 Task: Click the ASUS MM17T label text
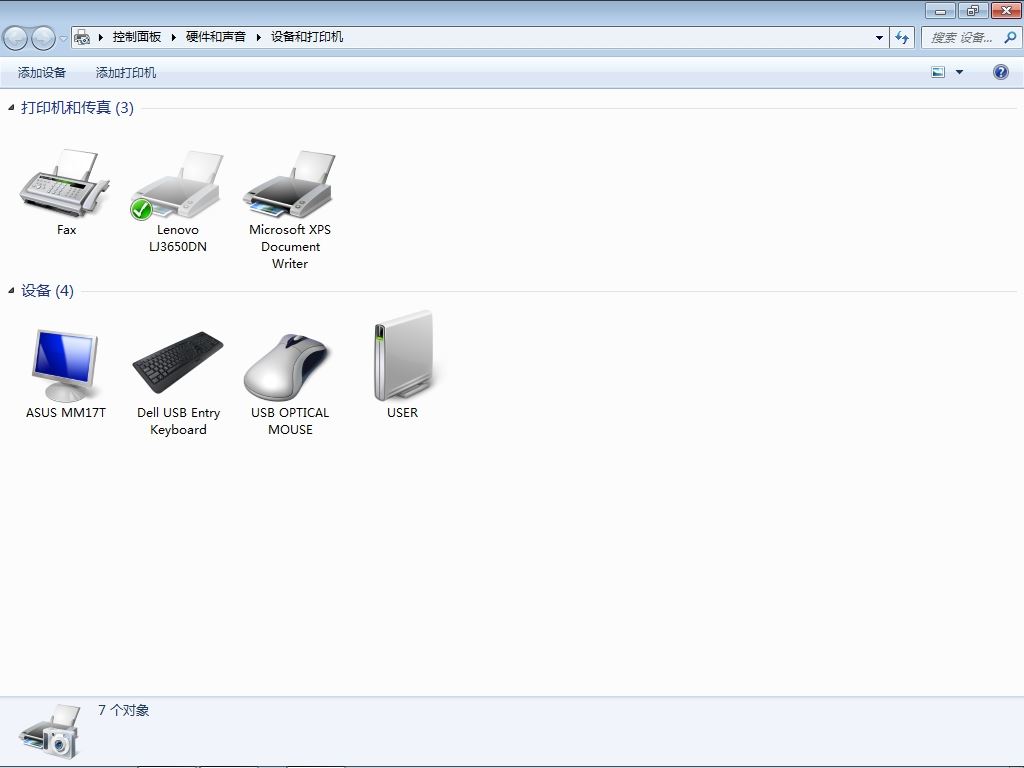tap(65, 413)
